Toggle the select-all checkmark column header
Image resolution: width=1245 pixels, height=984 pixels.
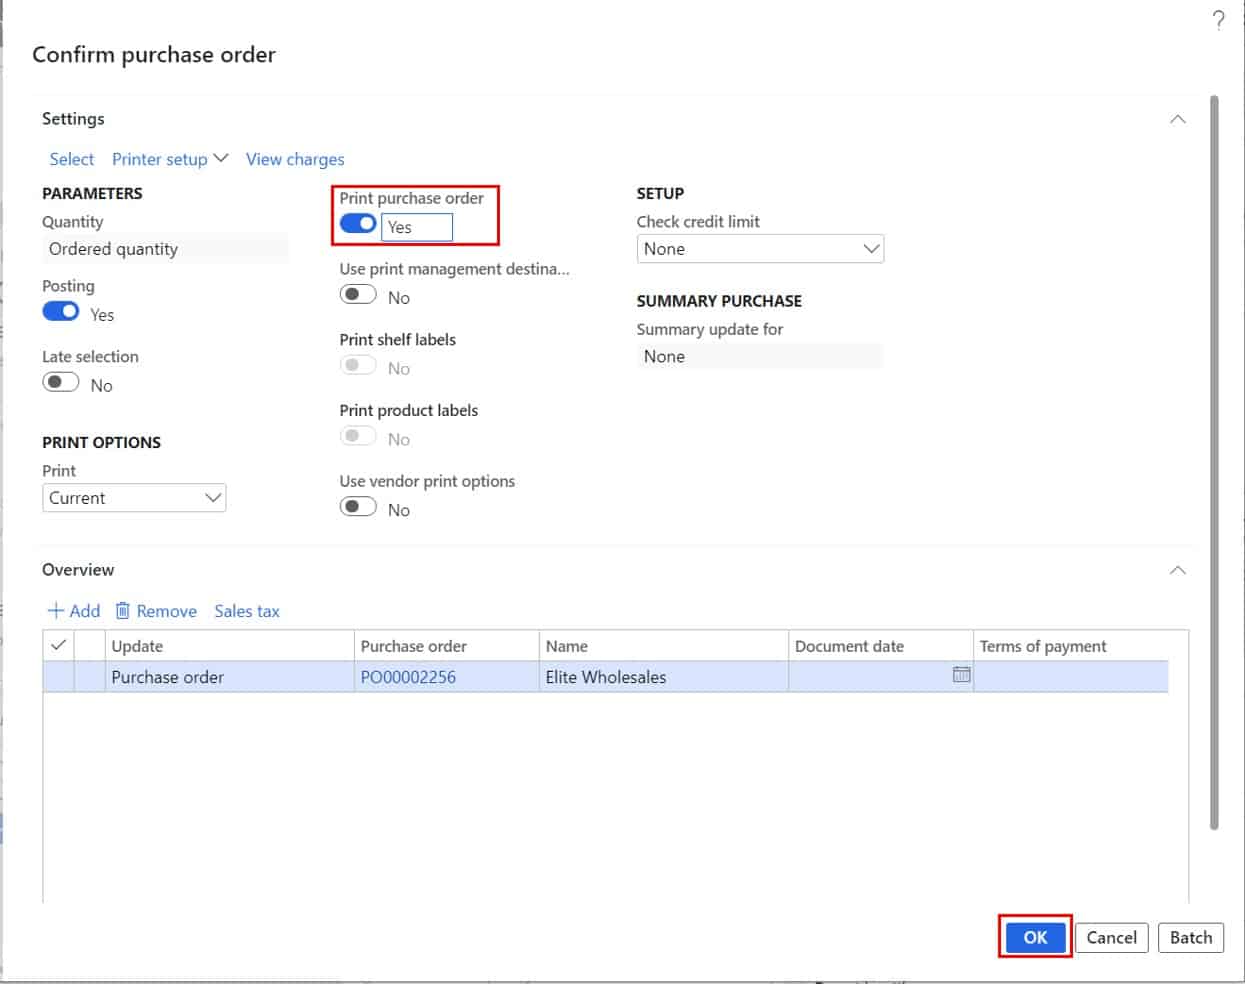(58, 645)
